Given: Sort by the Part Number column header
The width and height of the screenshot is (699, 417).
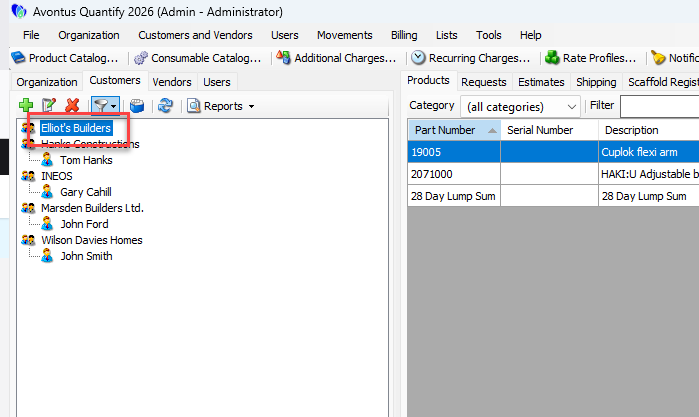Looking at the screenshot, I should [x=454, y=130].
